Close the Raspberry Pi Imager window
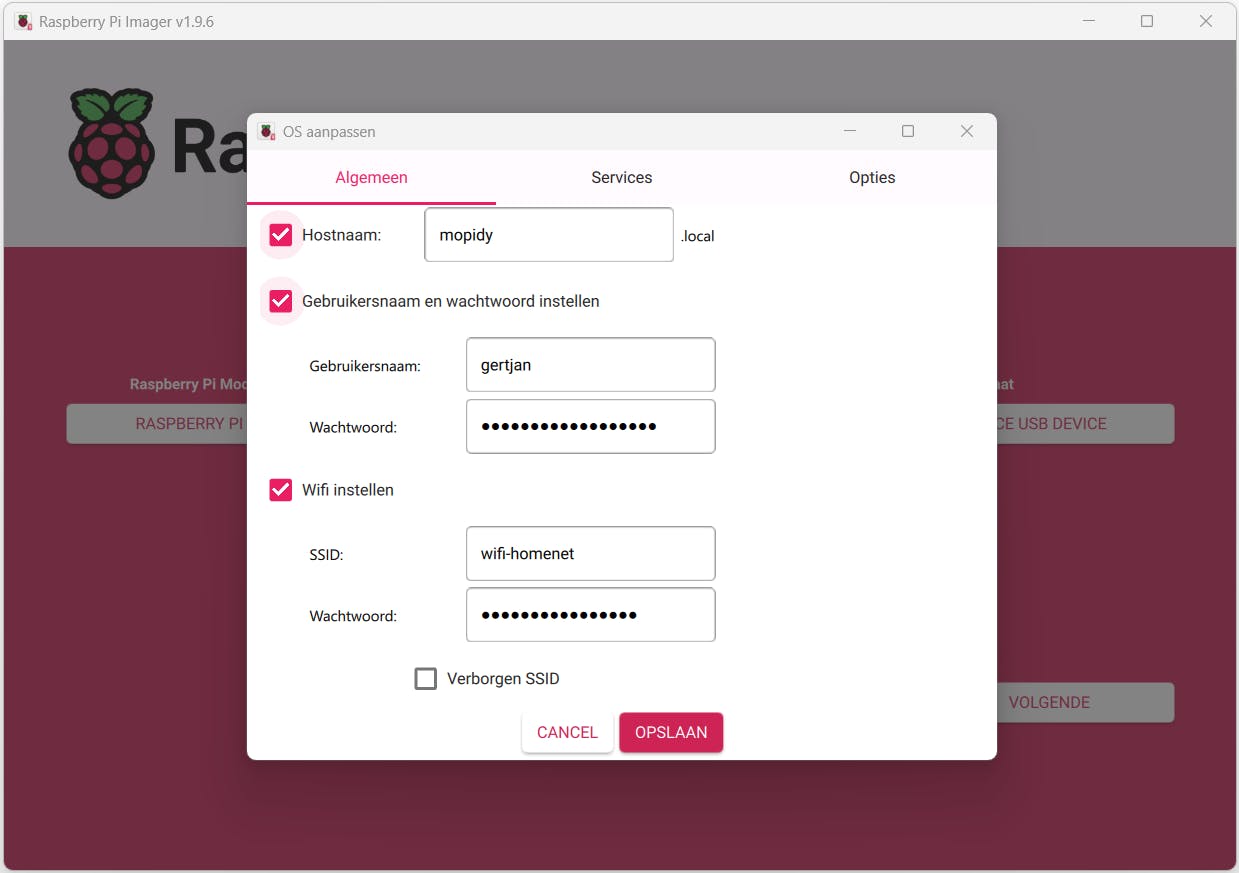This screenshot has height=873, width=1239. tap(1206, 21)
